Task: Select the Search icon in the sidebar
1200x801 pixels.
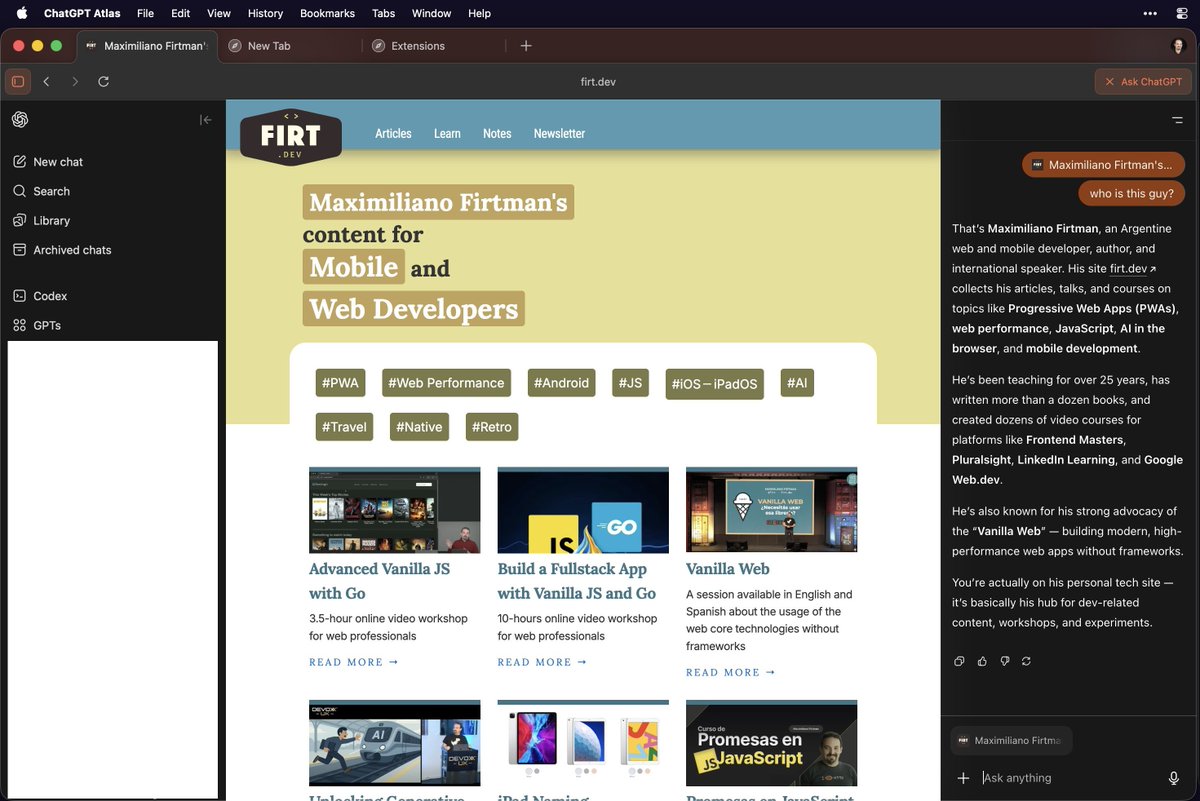Action: [x=49, y=191]
